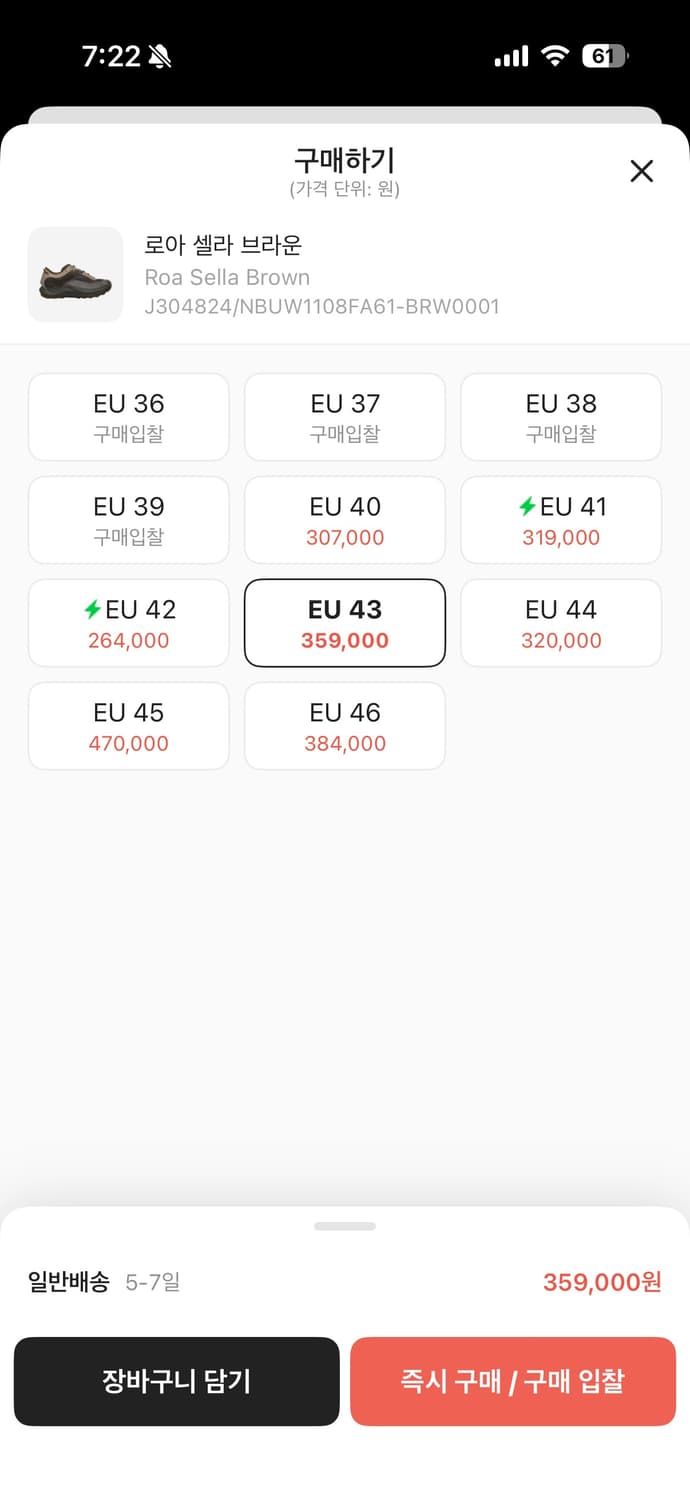Select size EU 46 priced 384,000
The width and height of the screenshot is (690, 1500).
(344, 726)
